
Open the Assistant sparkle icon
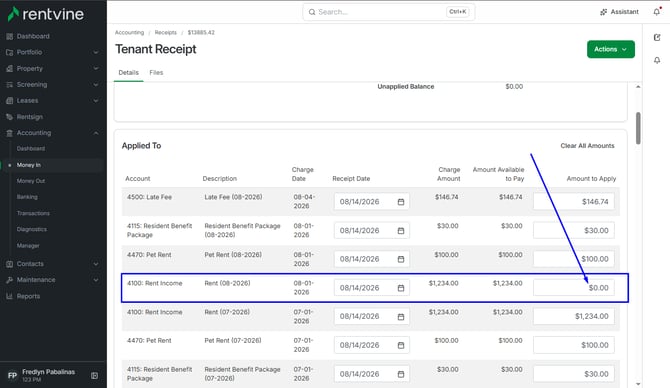603,12
